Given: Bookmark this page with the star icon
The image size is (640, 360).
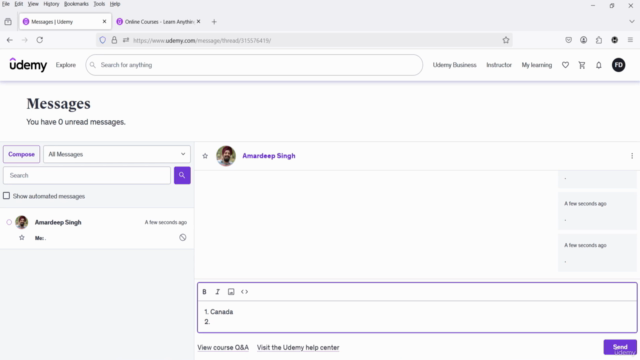Looking at the screenshot, I should click(506, 40).
